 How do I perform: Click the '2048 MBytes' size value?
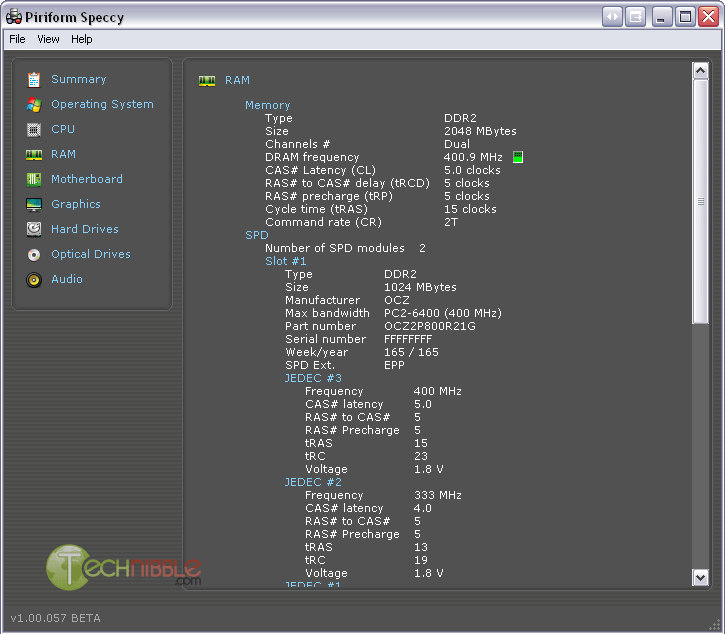pyautogui.click(x=480, y=131)
